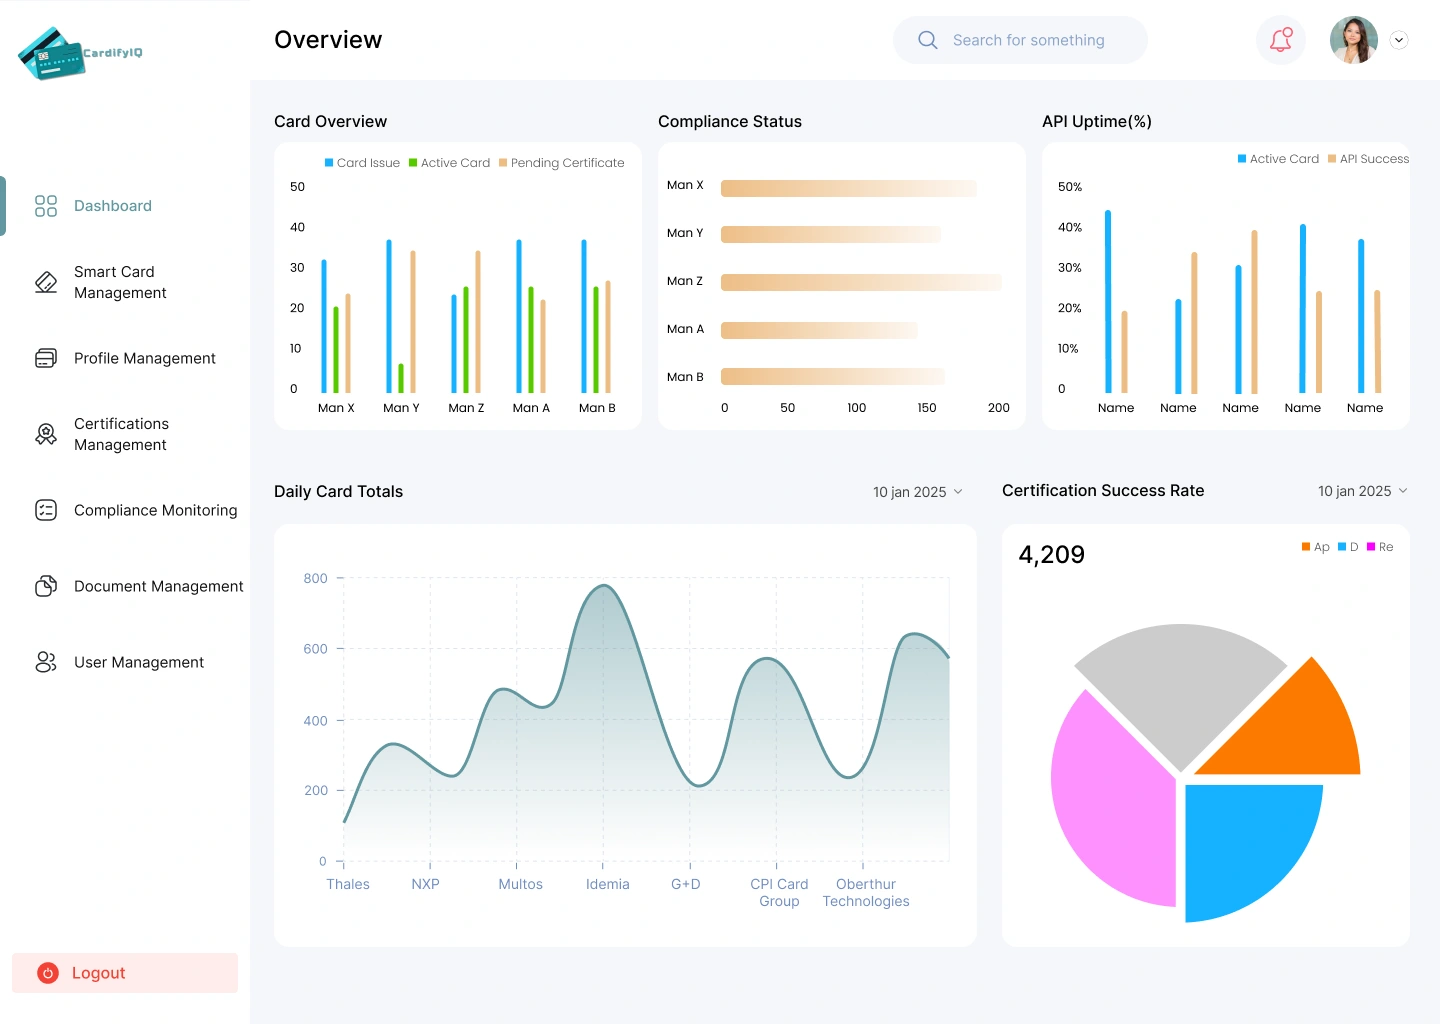Click the Compliance Status heading
This screenshot has height=1024, width=1440.
730,122
